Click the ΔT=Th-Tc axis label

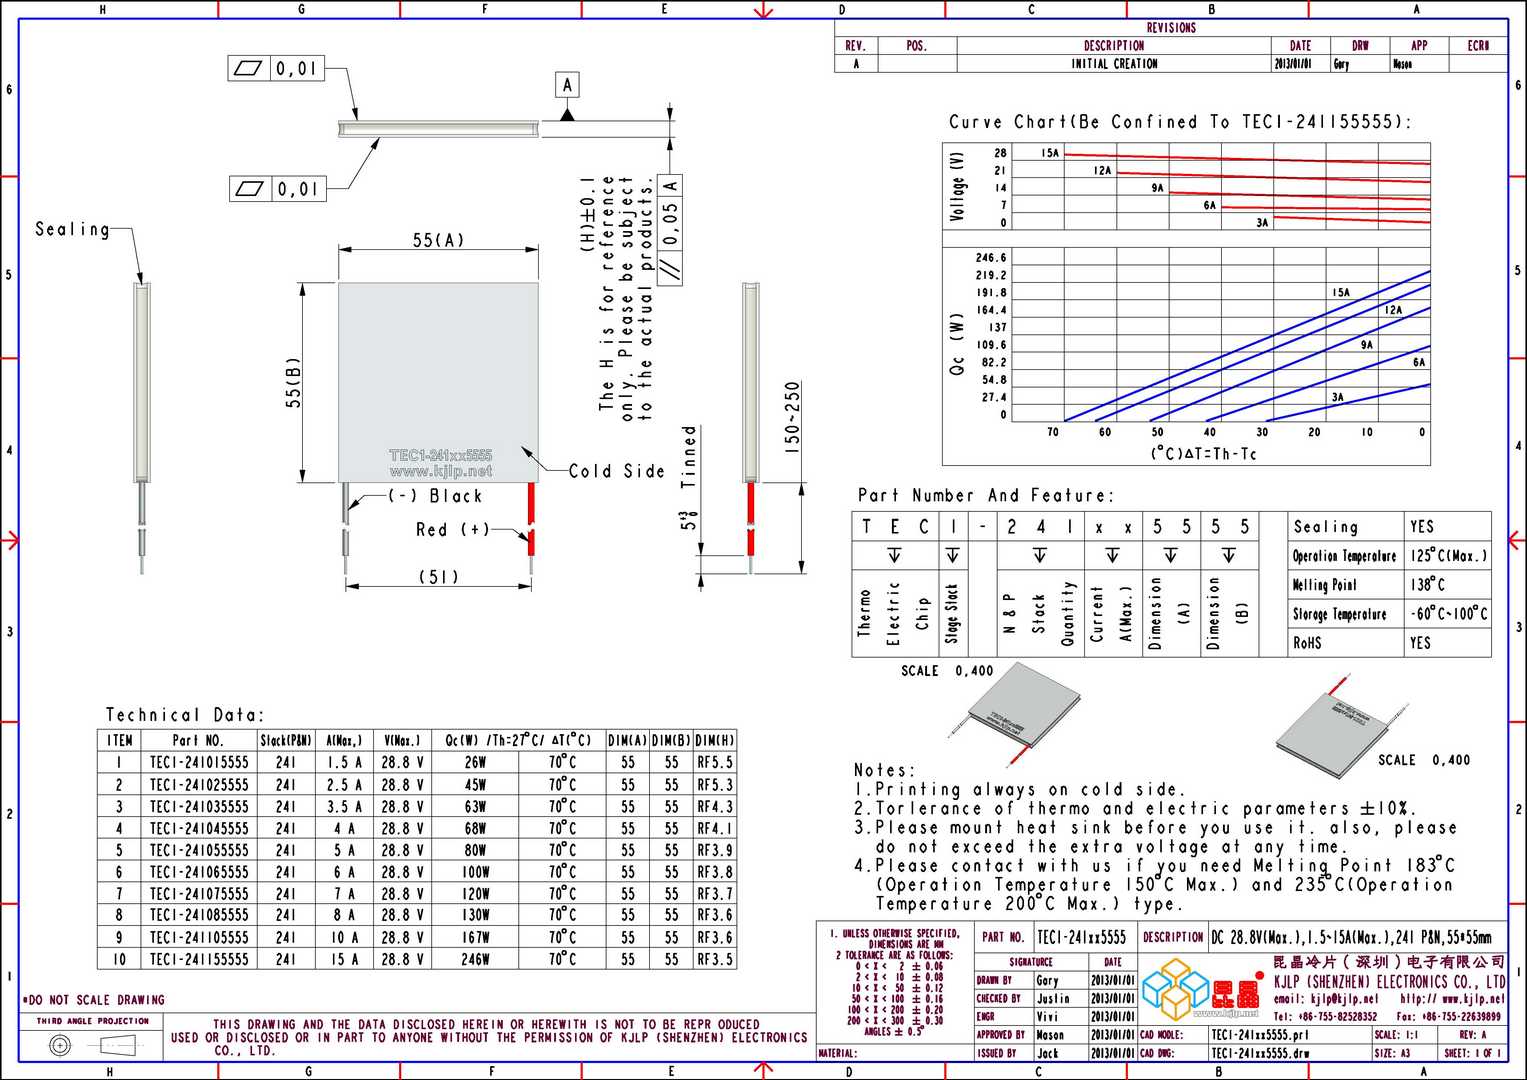point(1203,454)
